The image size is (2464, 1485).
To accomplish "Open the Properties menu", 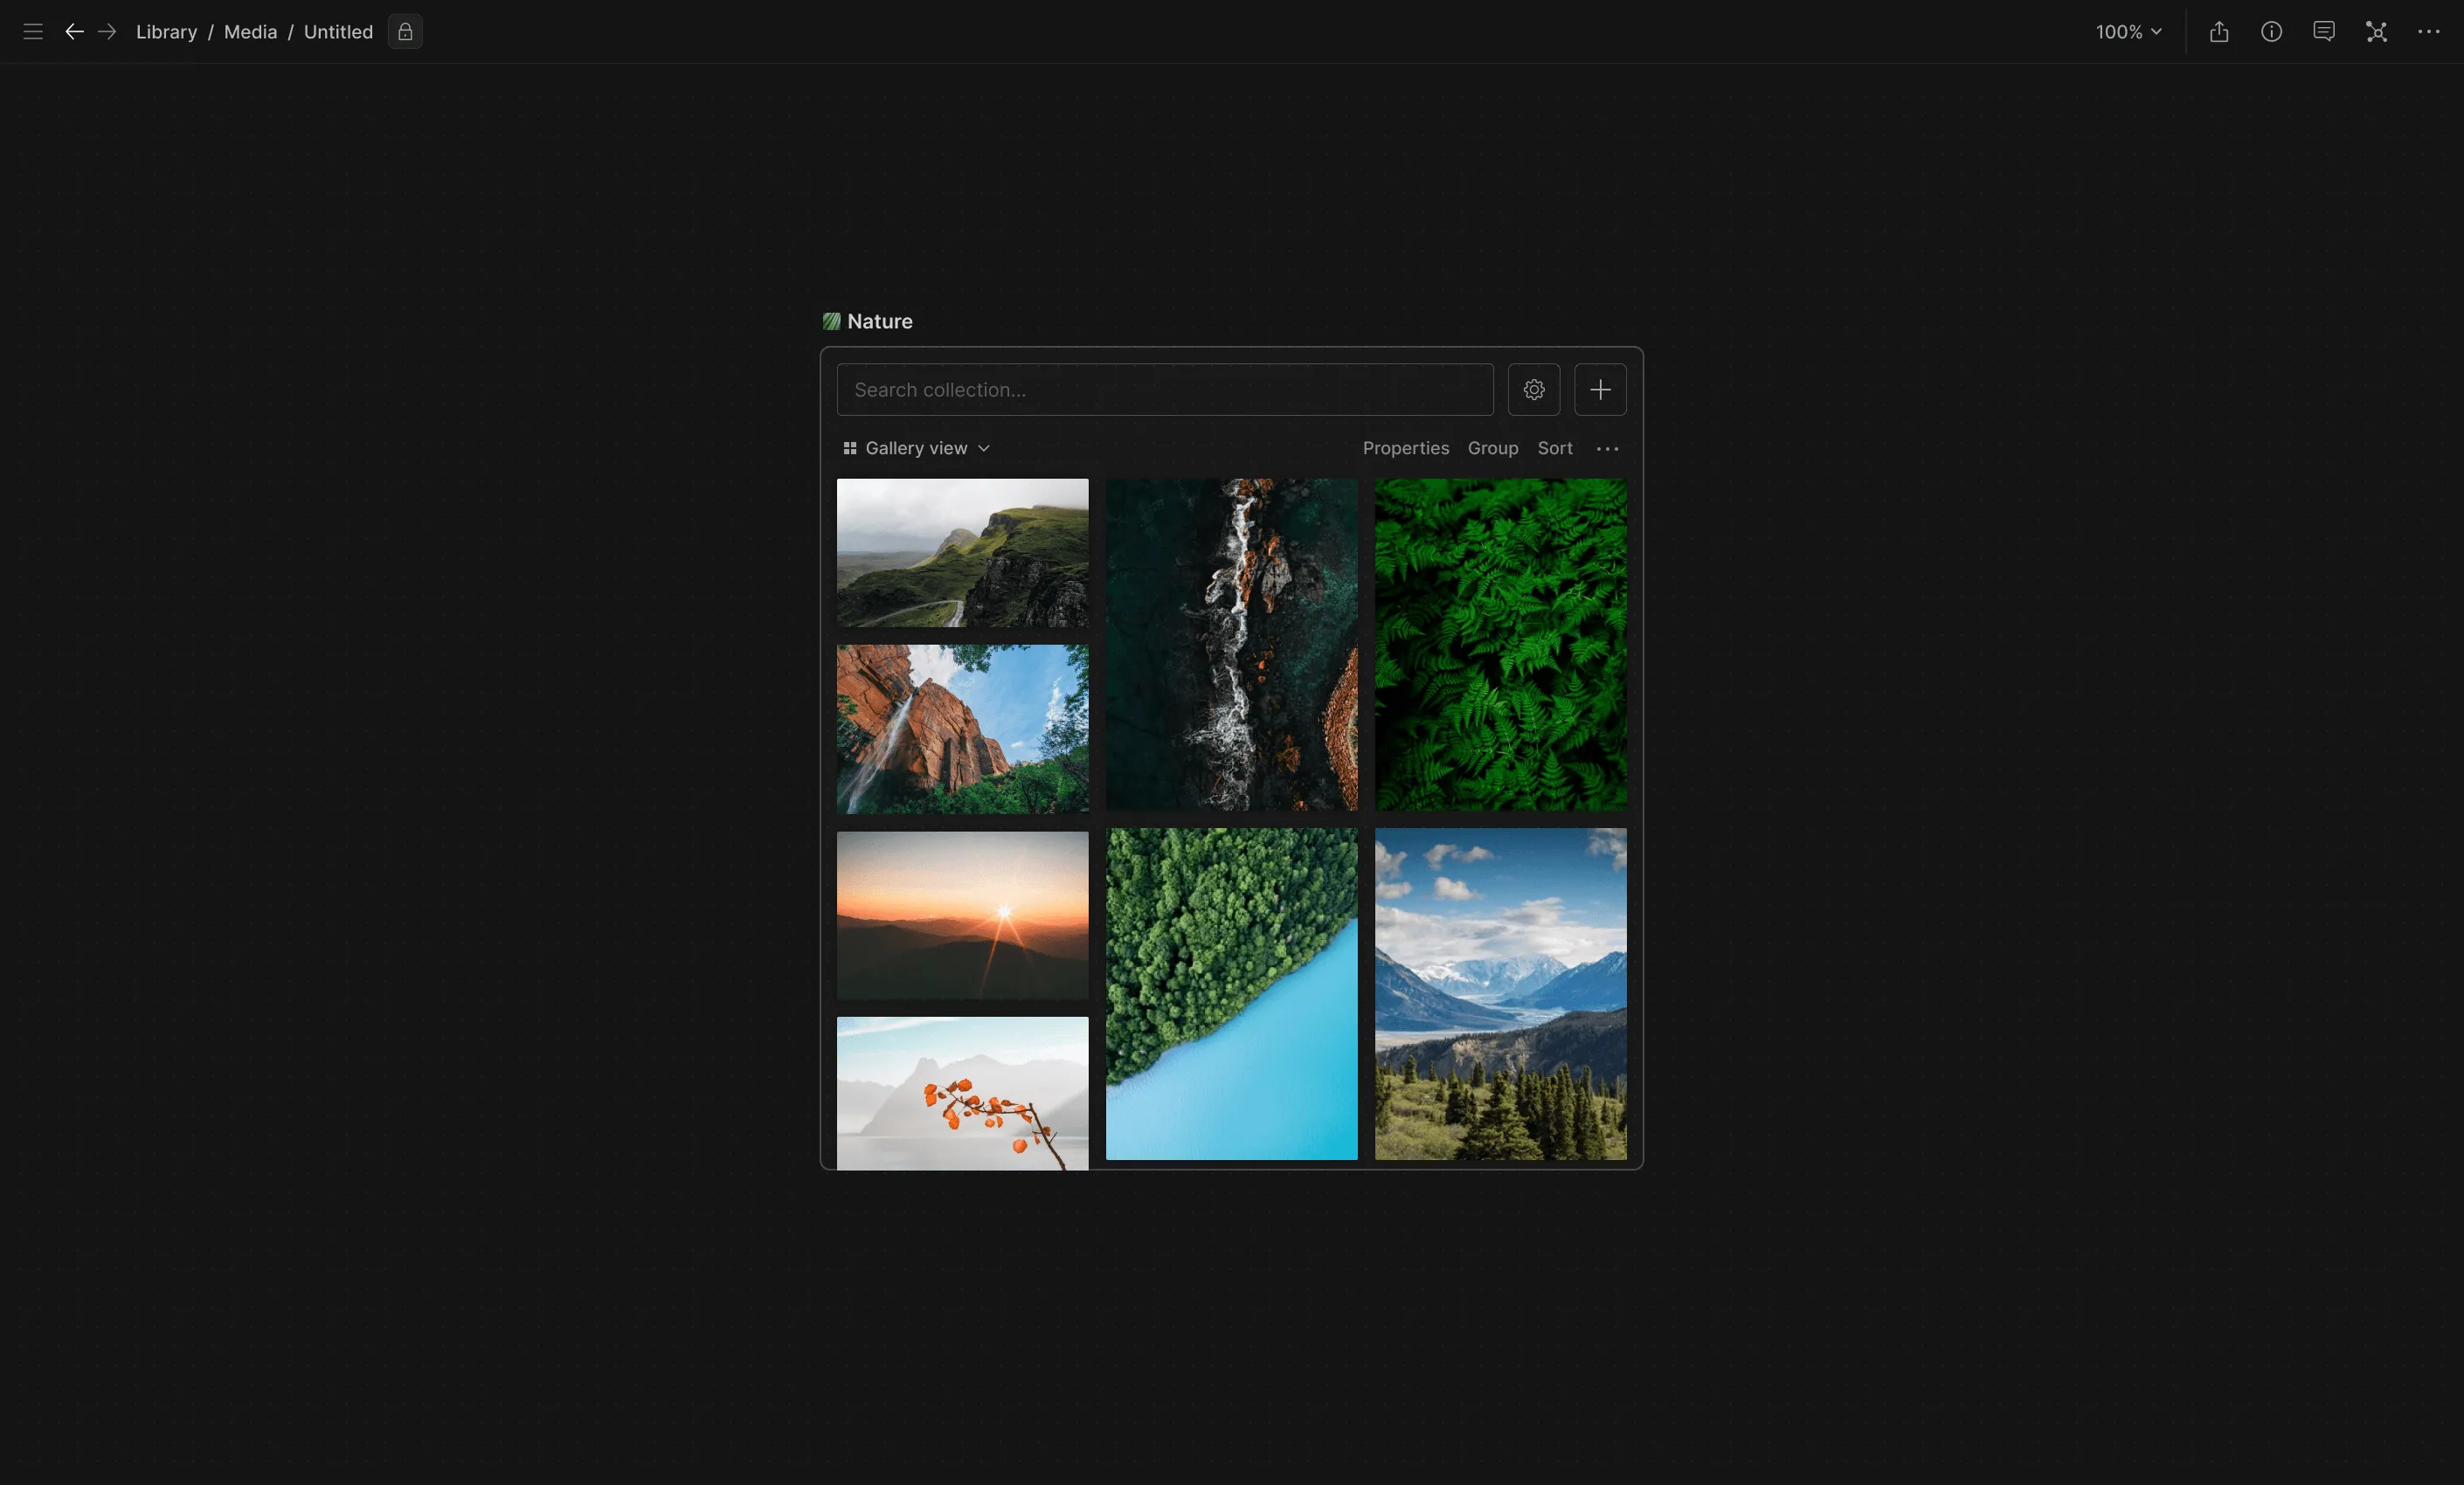I will coord(1405,448).
